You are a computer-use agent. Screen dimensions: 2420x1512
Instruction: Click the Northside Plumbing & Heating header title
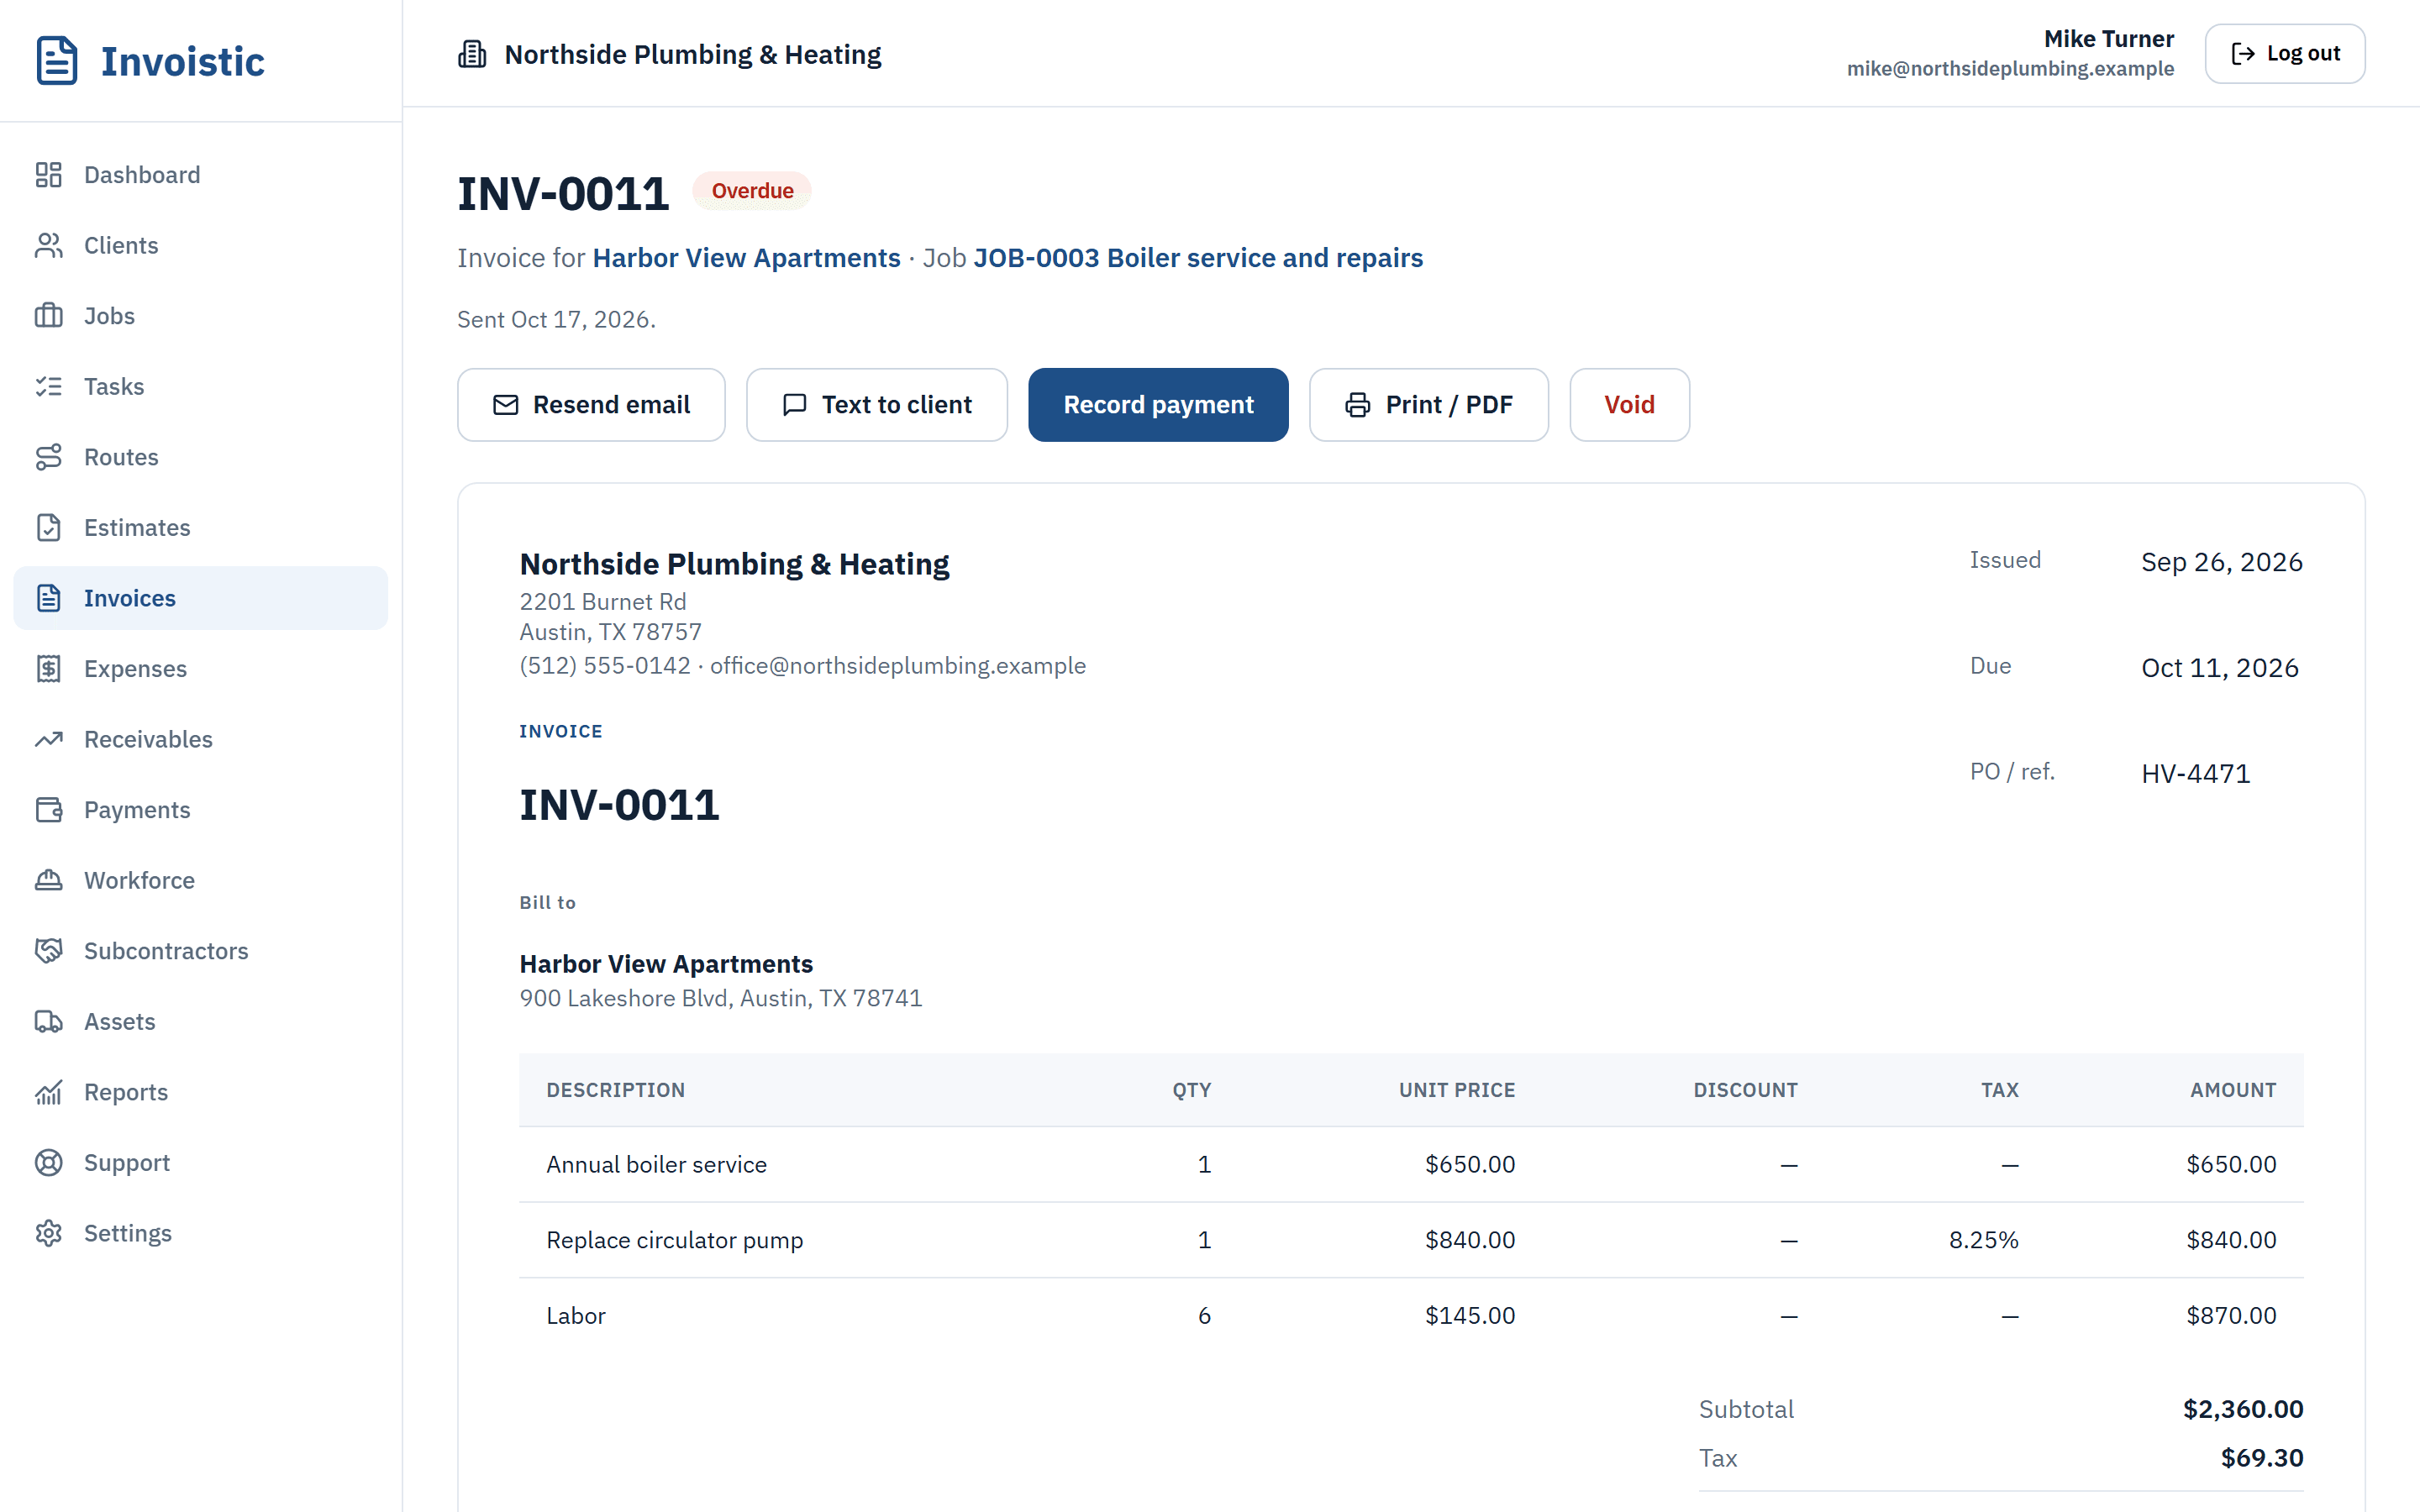(x=693, y=54)
